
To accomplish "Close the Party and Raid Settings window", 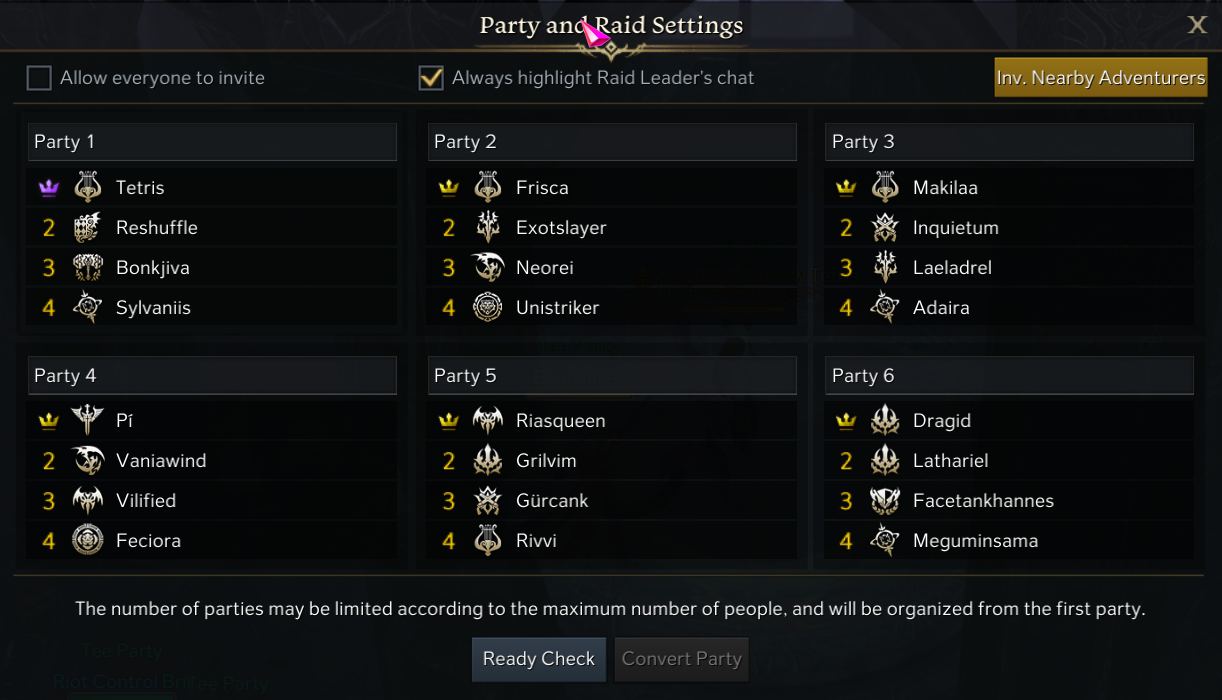I will pyautogui.click(x=1197, y=26).
